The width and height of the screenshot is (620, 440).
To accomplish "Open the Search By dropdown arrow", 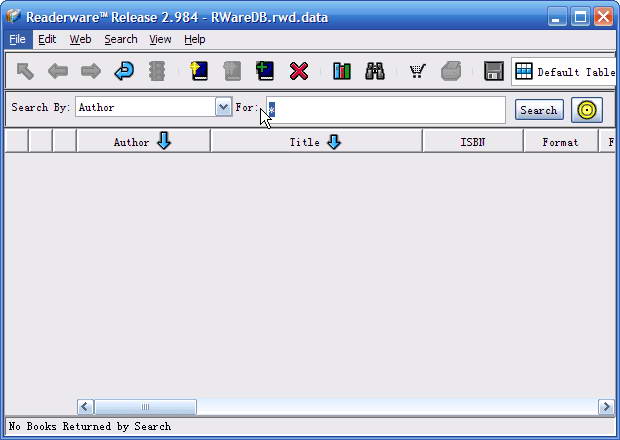I will click(x=223, y=107).
